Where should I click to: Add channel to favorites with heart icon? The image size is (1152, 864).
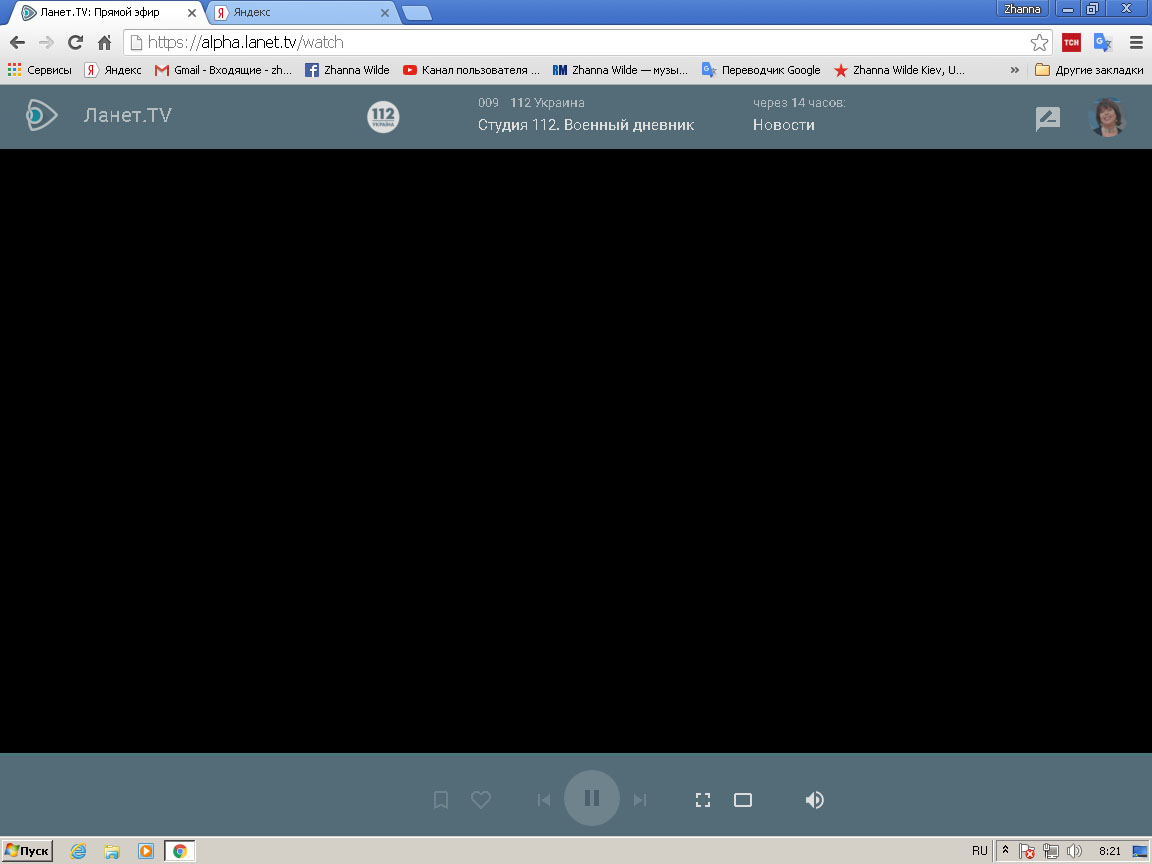tap(481, 800)
